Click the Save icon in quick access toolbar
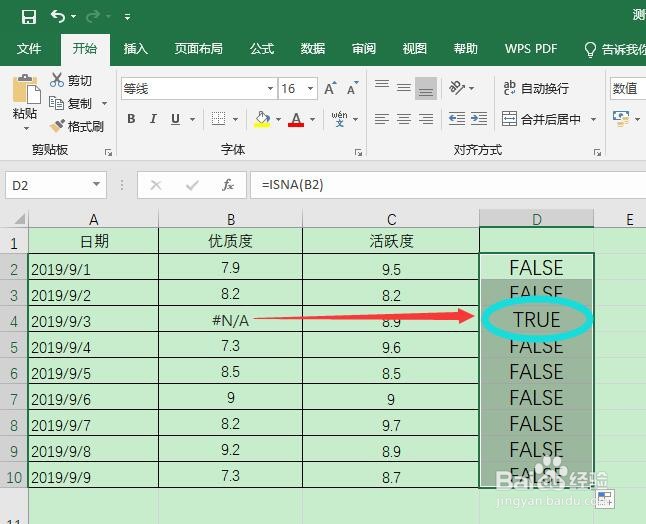The image size is (646, 524). 29,17
